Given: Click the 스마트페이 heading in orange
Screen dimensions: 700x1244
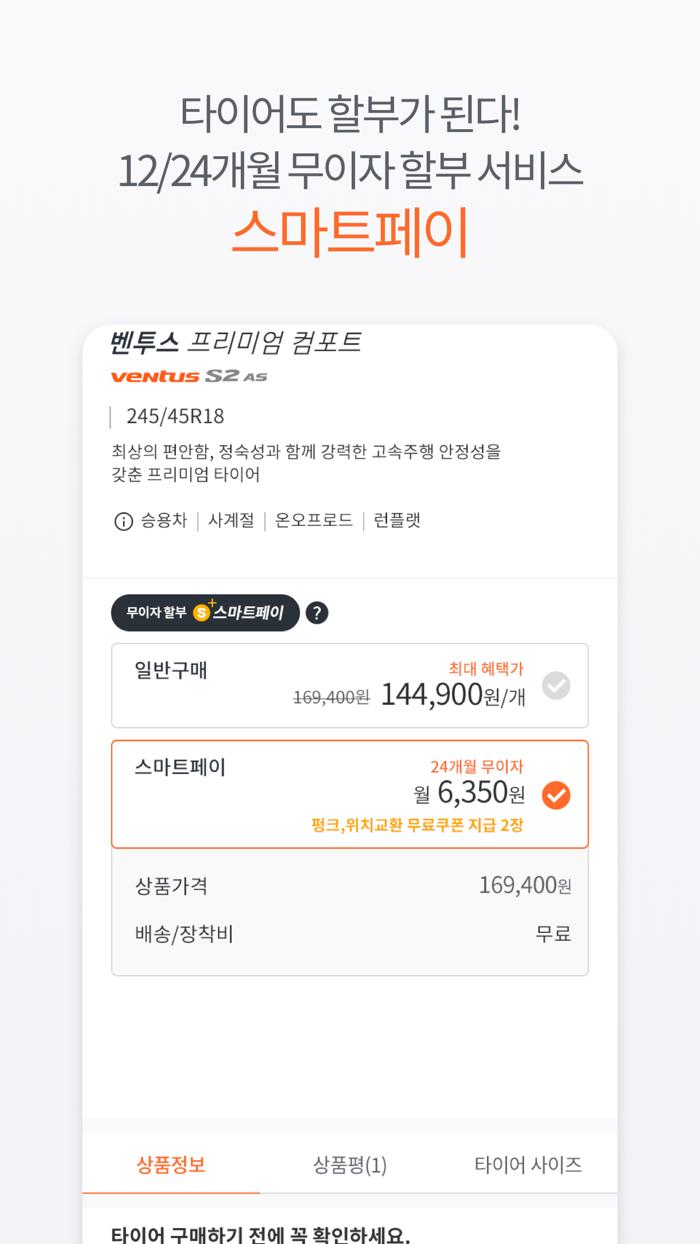Looking at the screenshot, I should point(350,230).
